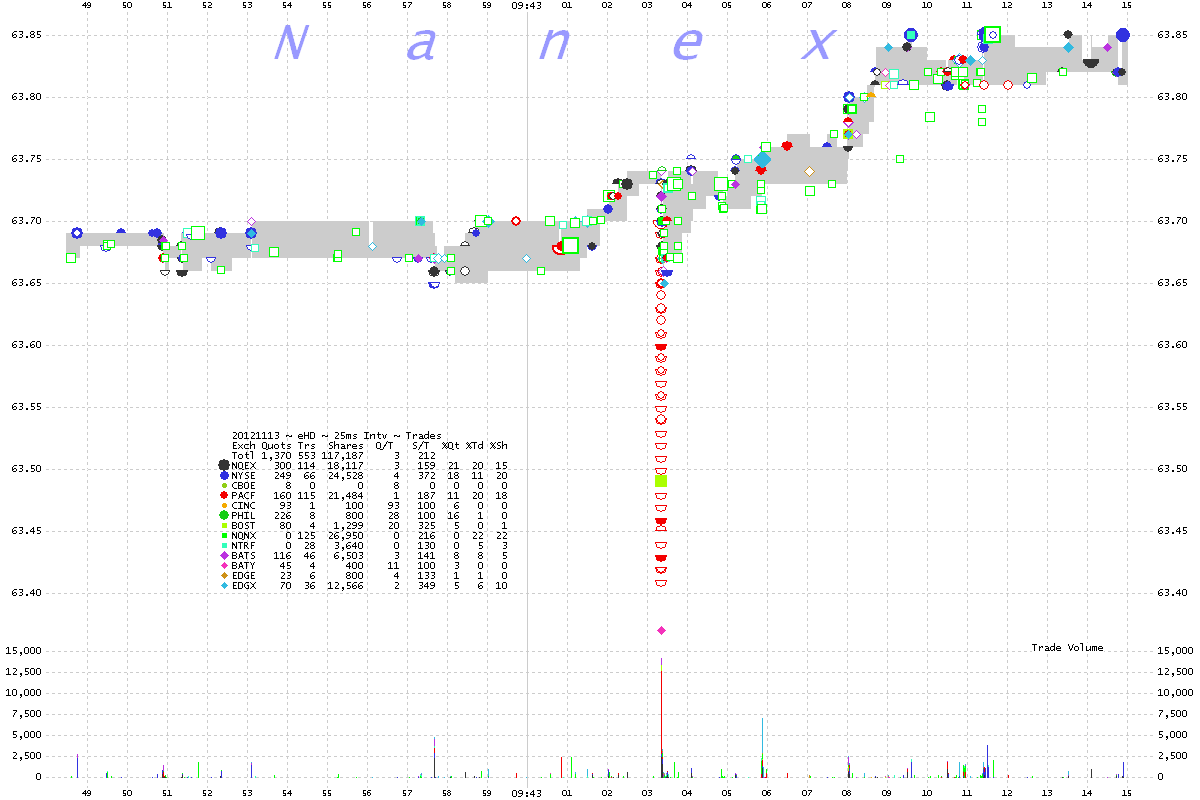The image size is (1200, 800).
Task: Click 2,500 on the right volume axis
Action: pyautogui.click(x=1172, y=755)
